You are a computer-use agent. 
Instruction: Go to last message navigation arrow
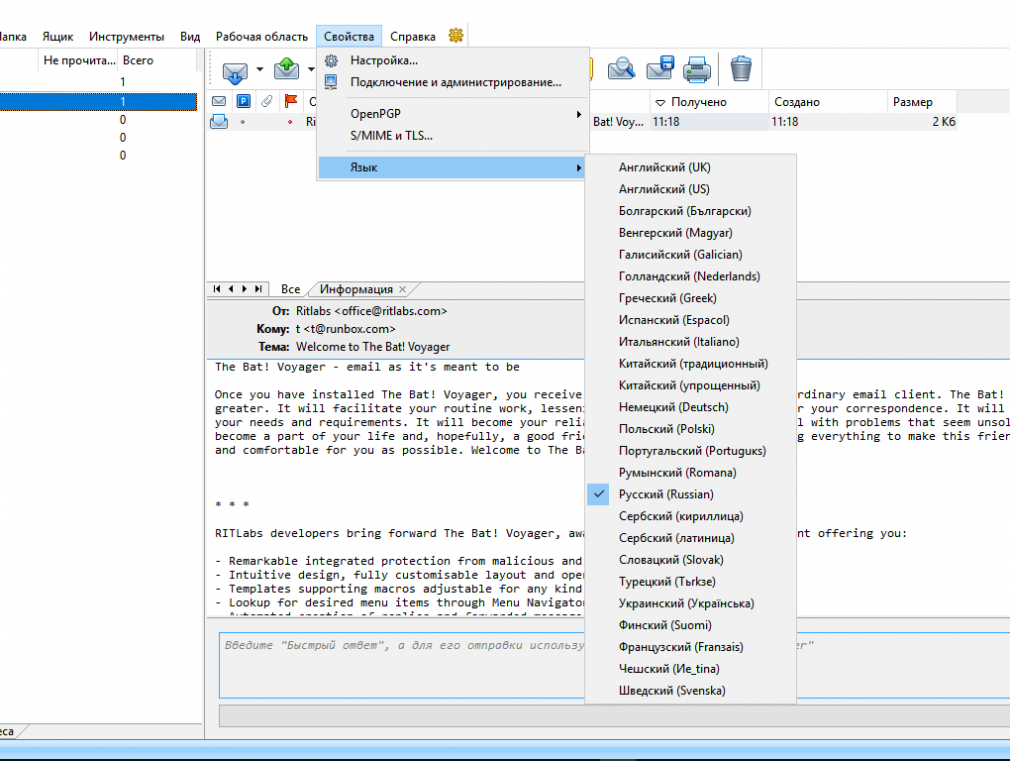coord(258,289)
